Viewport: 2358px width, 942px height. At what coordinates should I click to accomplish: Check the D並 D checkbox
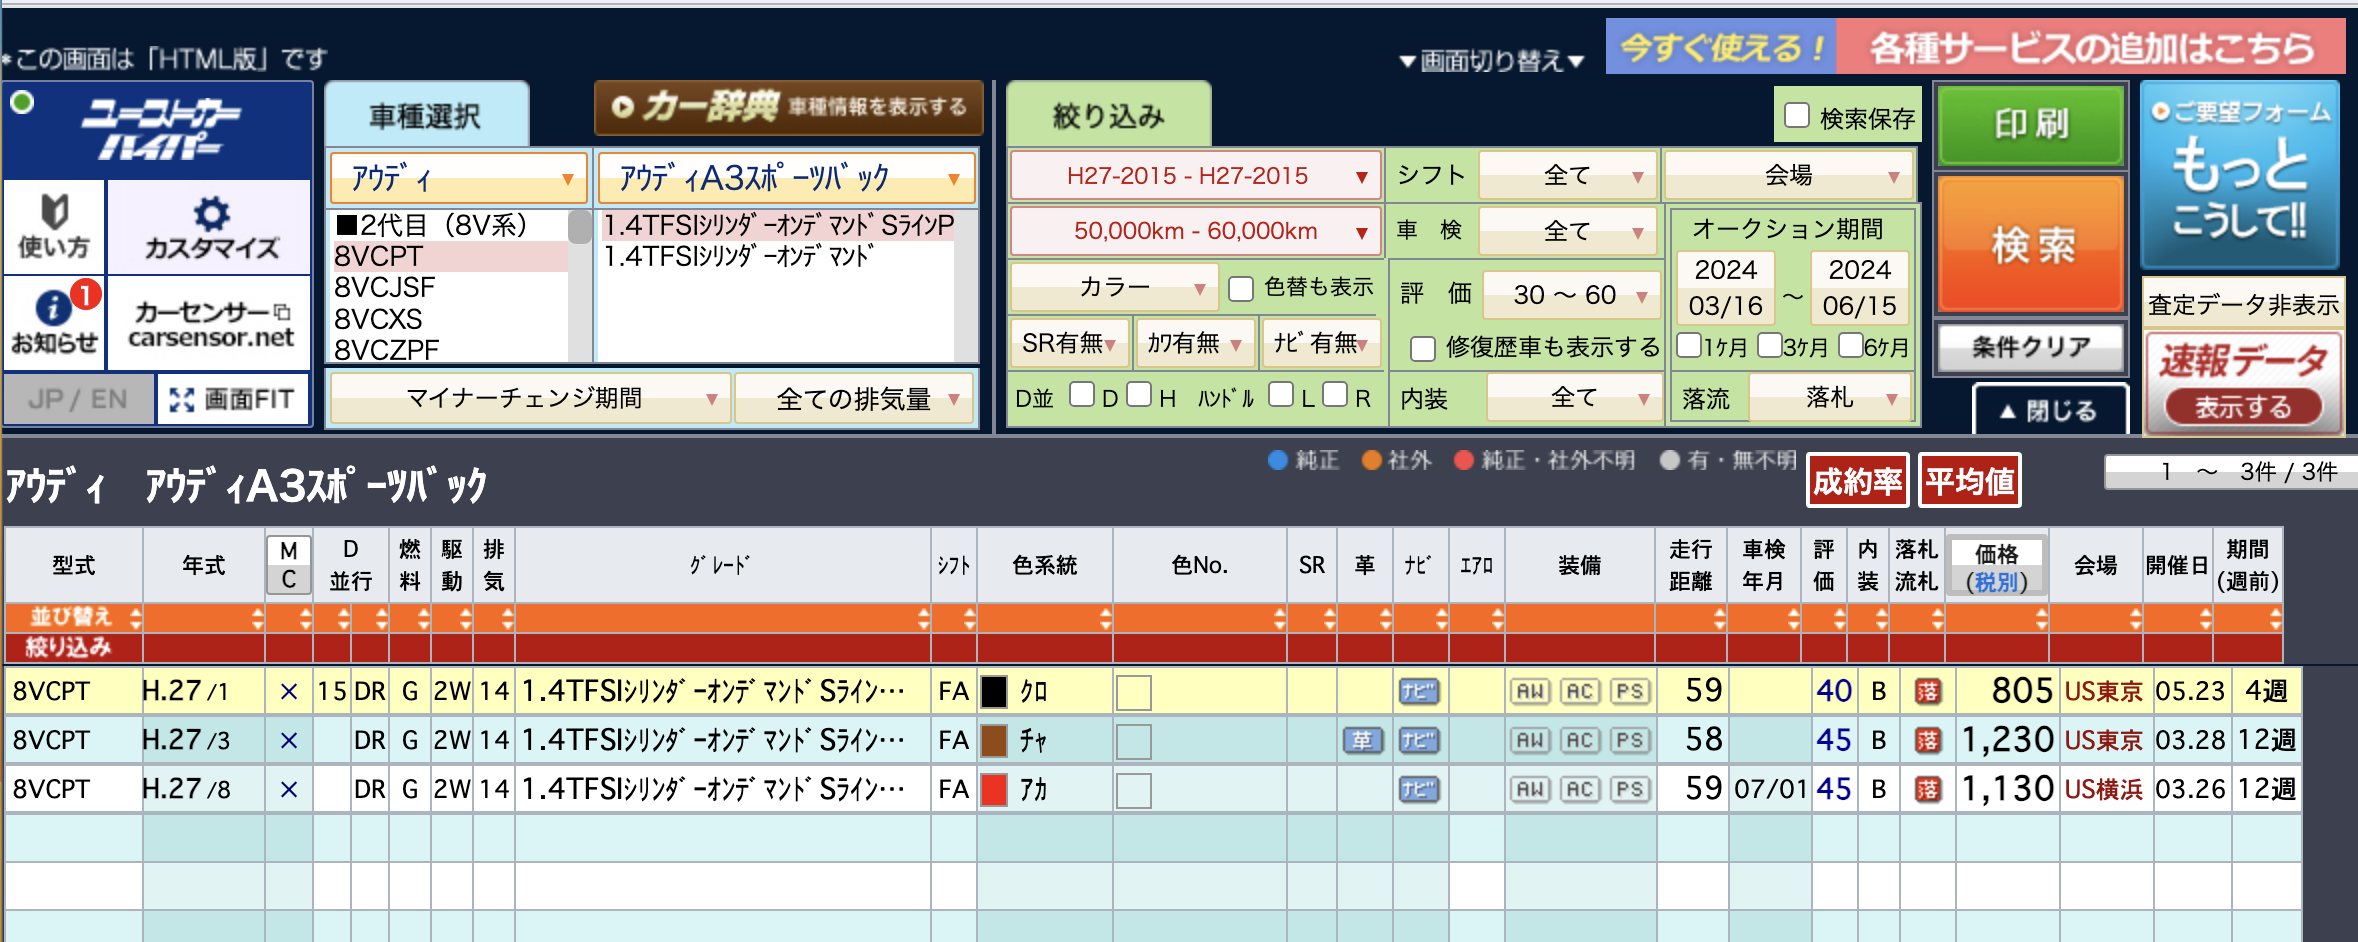click(x=1082, y=394)
